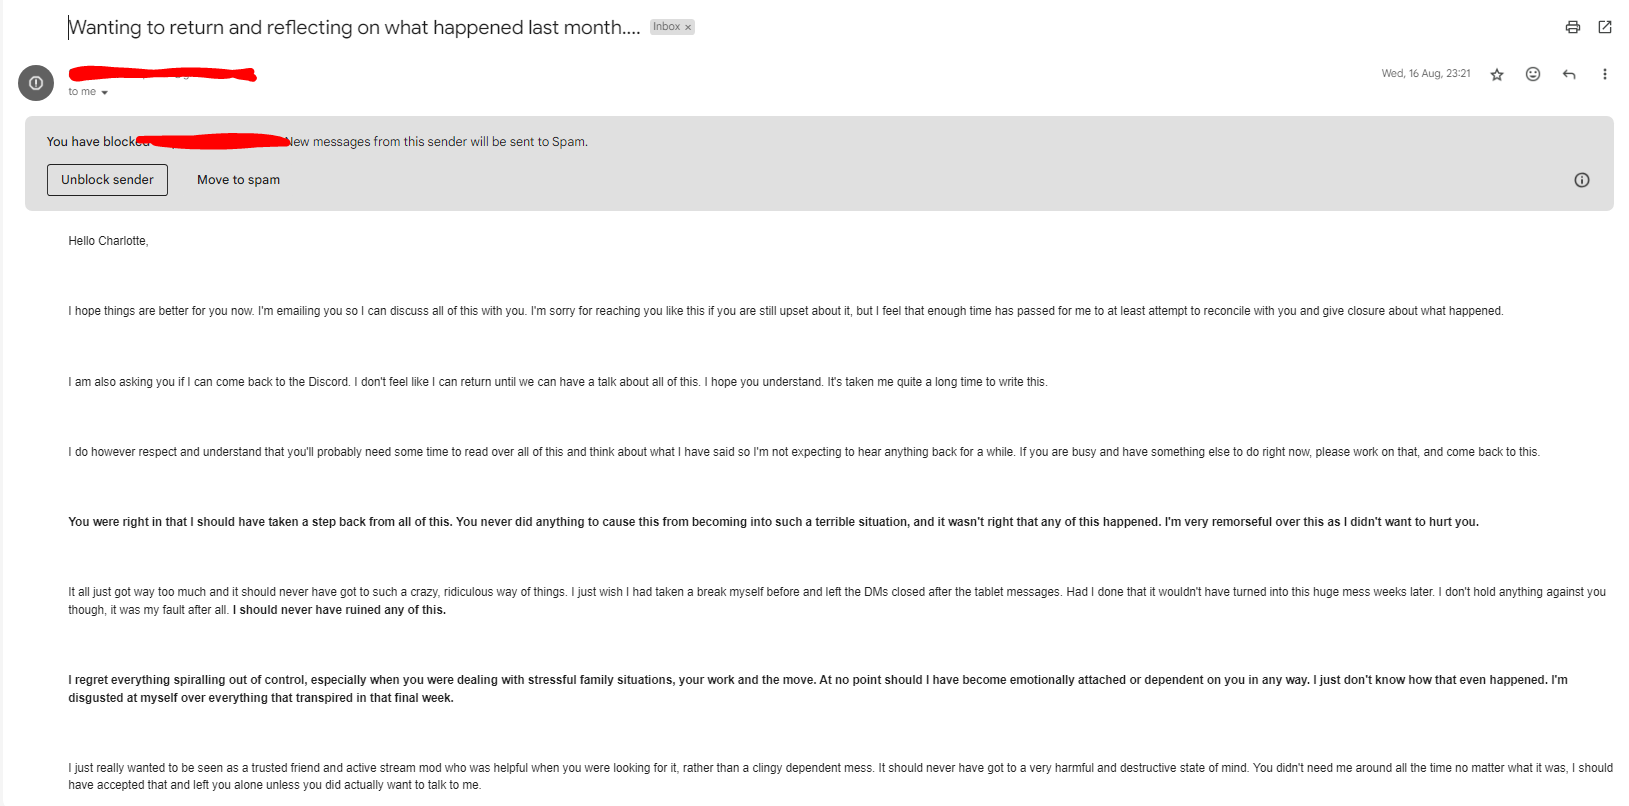The height and width of the screenshot is (806, 1629).
Task: Click the 'Hello Charlotte,' greeting text
Action: [x=108, y=241]
